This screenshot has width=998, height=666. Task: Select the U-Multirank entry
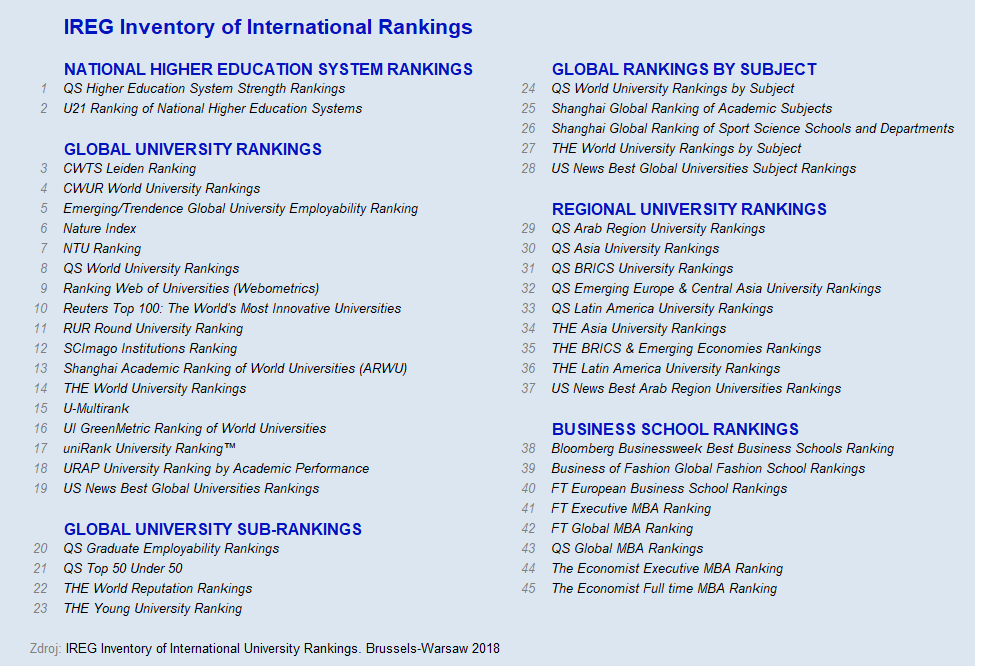coord(96,409)
